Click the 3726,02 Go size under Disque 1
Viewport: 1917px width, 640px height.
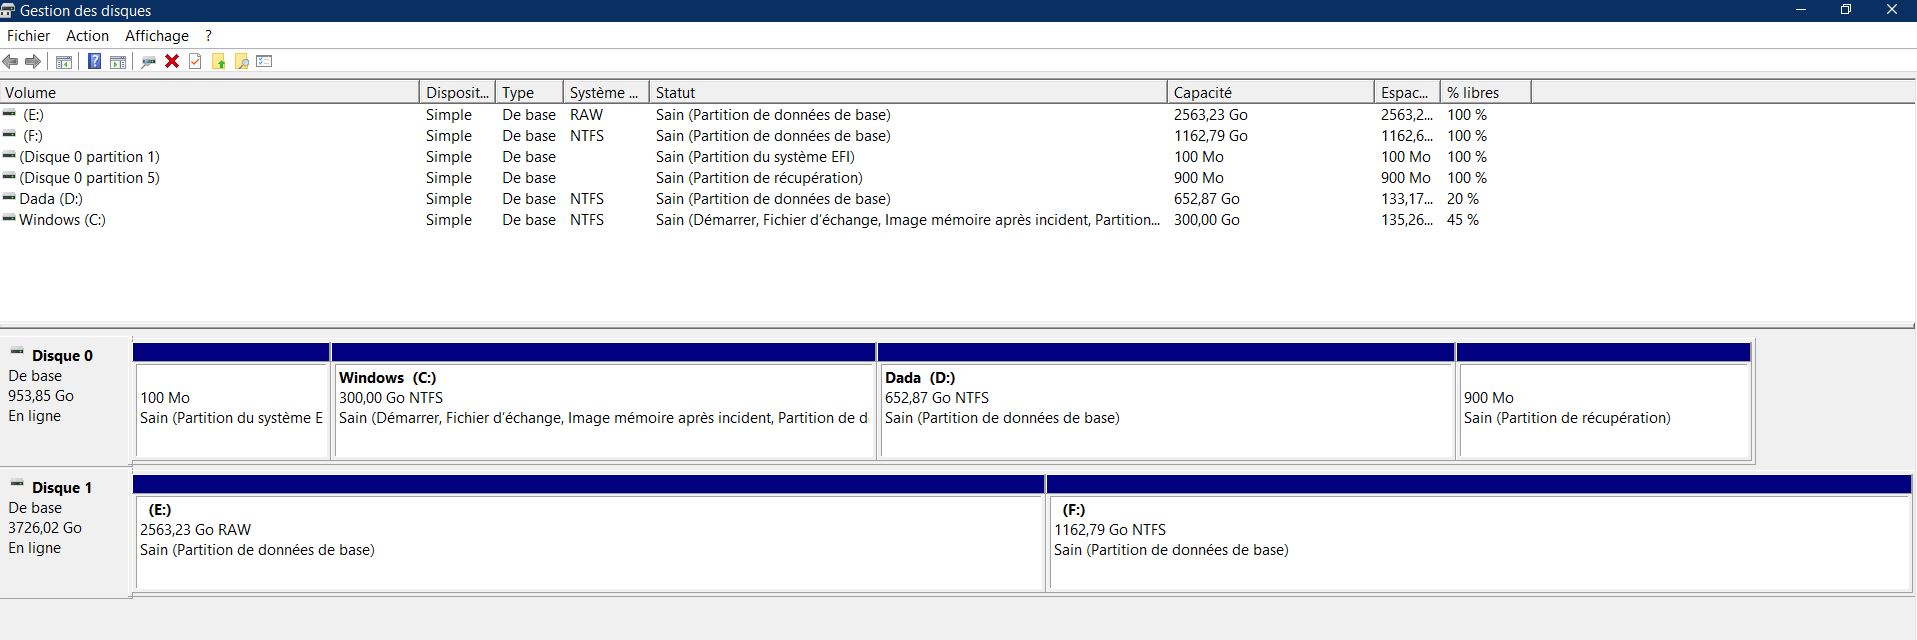(x=45, y=528)
